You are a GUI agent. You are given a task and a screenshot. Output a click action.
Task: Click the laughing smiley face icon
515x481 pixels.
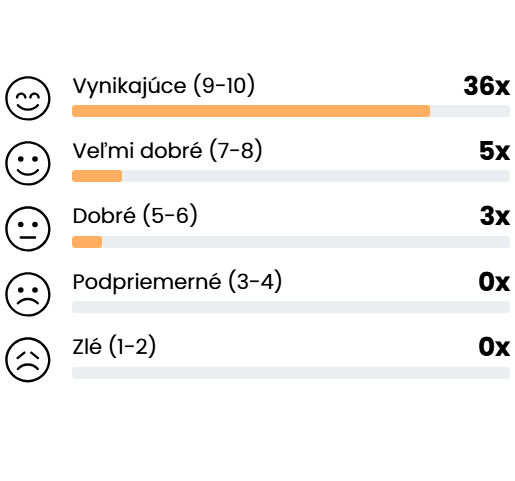[x=28, y=98]
